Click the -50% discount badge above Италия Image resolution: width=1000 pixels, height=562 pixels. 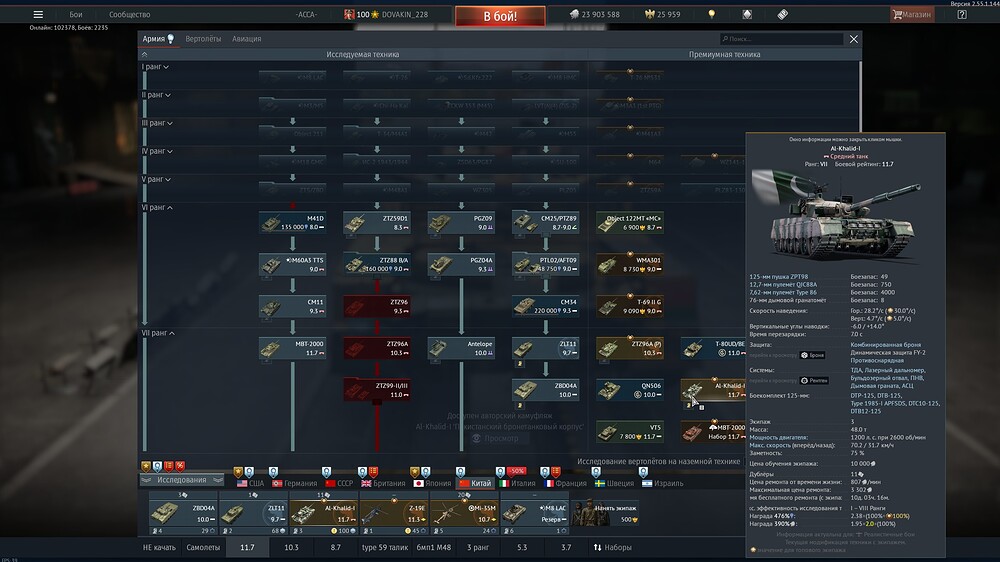point(516,471)
